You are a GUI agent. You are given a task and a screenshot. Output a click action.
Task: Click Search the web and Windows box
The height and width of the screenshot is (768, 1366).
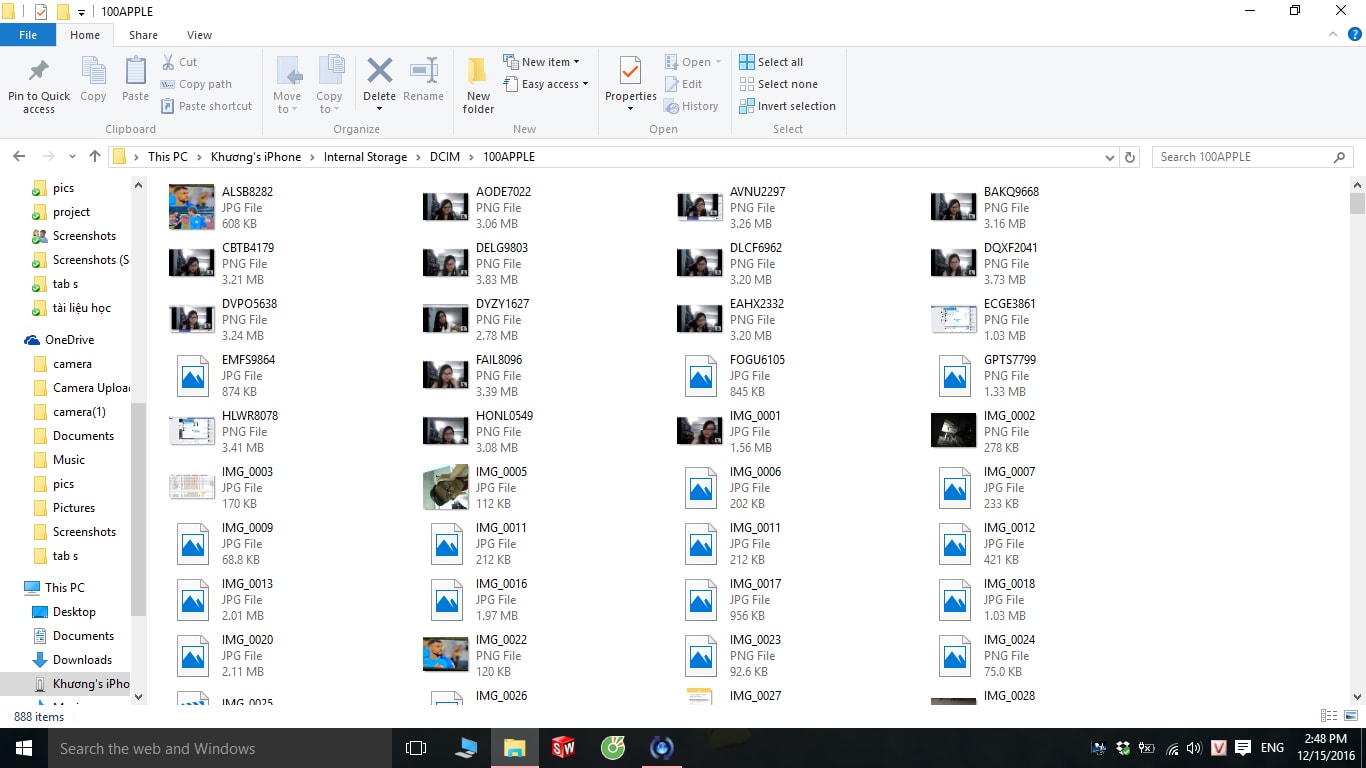219,748
